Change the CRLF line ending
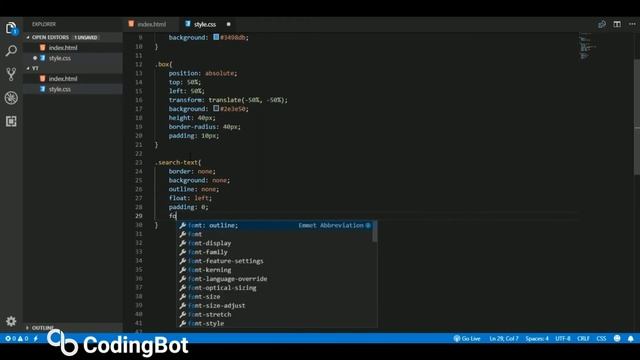 pos(583,339)
